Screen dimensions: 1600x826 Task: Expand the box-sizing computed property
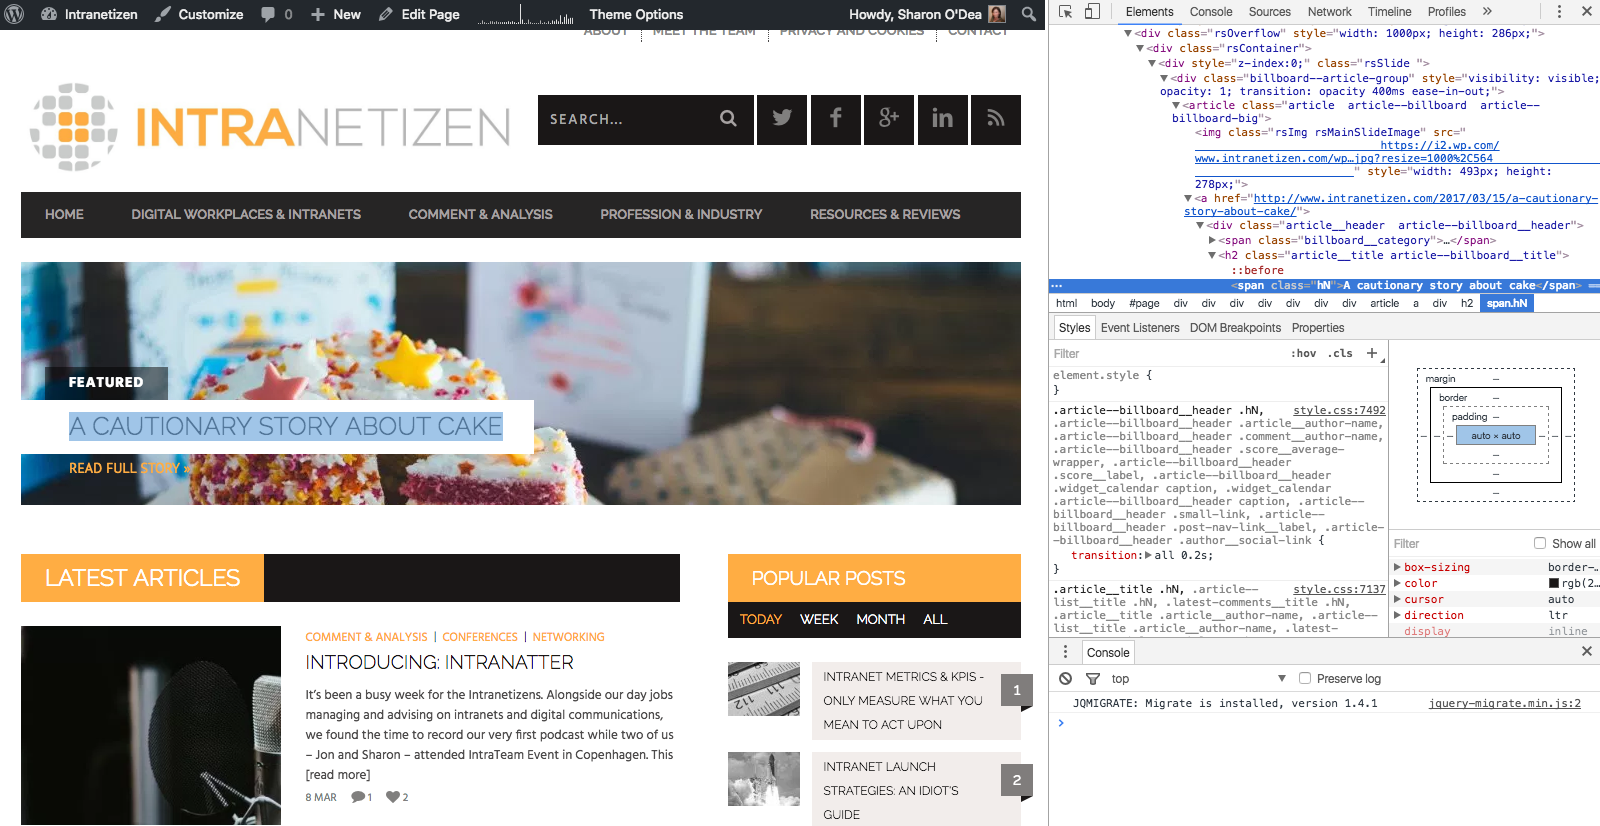coord(1397,567)
